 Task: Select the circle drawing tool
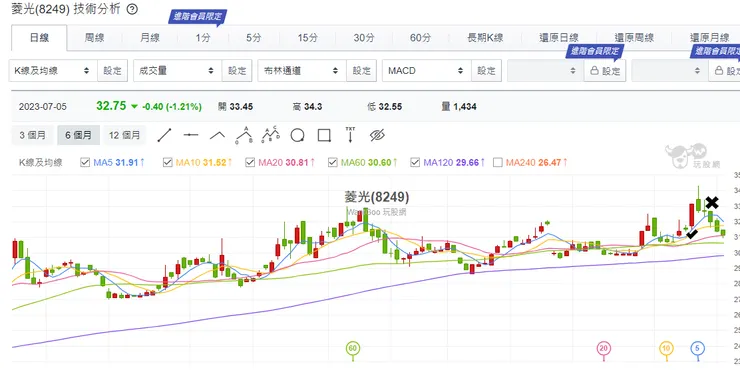pos(297,135)
